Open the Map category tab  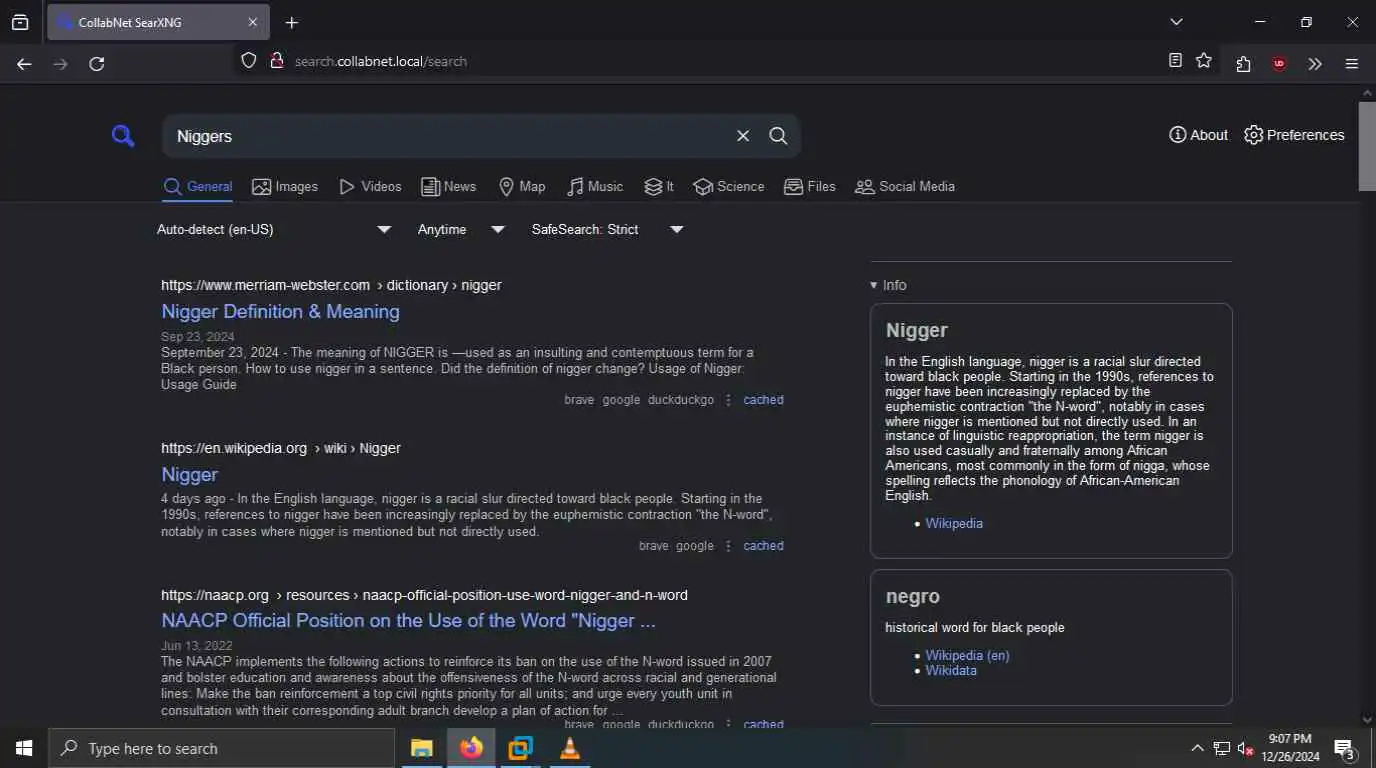(x=522, y=186)
